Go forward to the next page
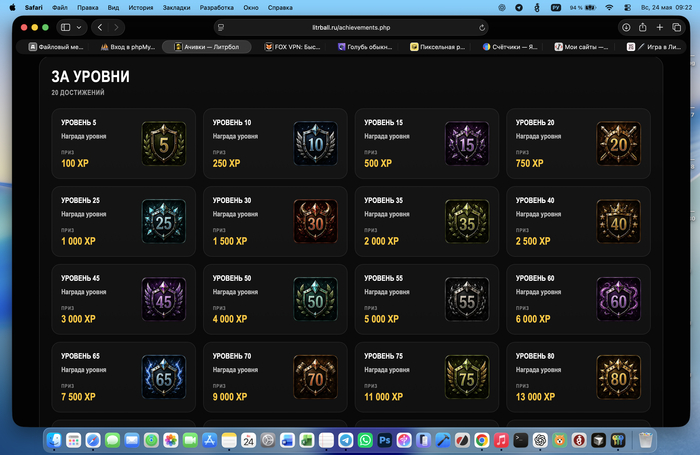The height and width of the screenshot is (455, 700). point(117,27)
